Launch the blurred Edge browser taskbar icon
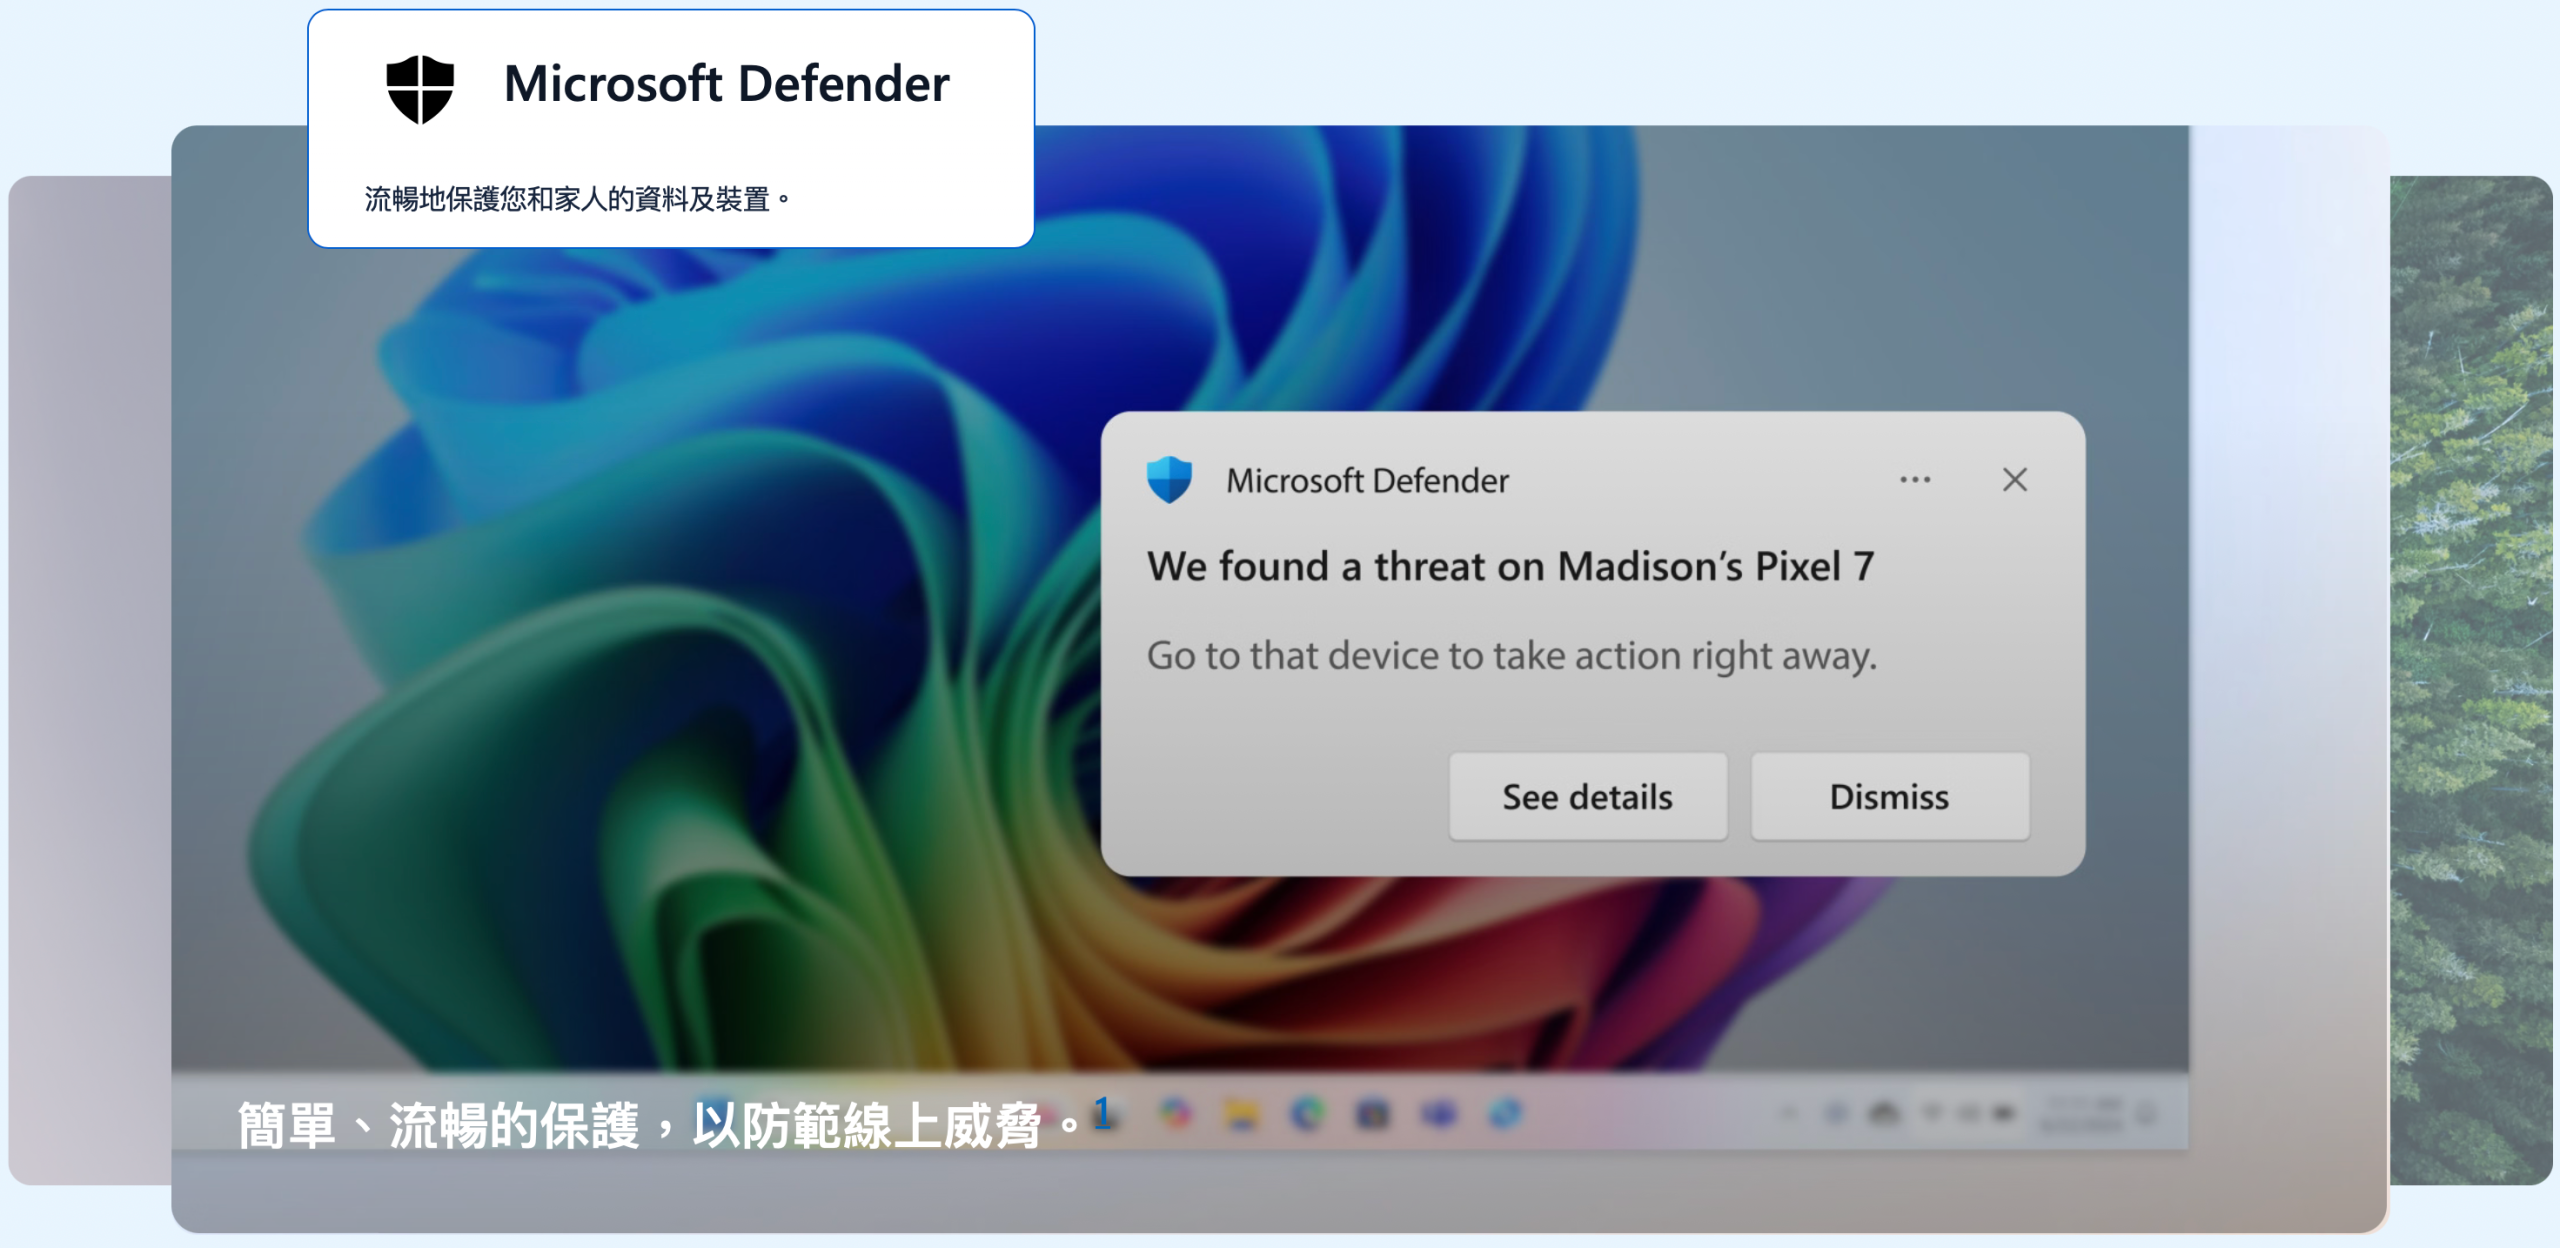 tap(1308, 1114)
